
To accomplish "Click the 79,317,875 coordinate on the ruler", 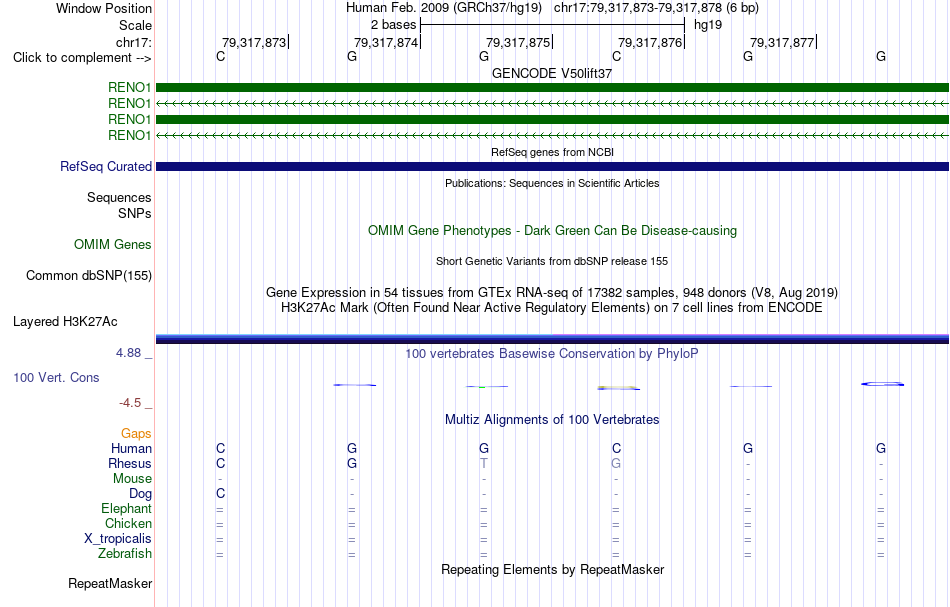I will pyautogui.click(x=518, y=42).
